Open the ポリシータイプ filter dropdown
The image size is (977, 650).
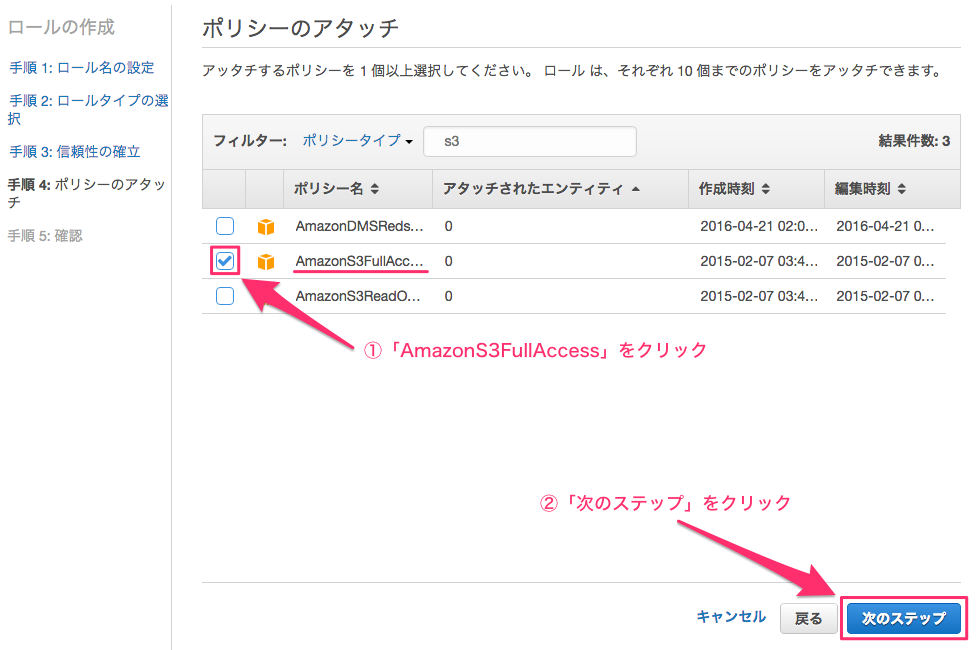358,141
